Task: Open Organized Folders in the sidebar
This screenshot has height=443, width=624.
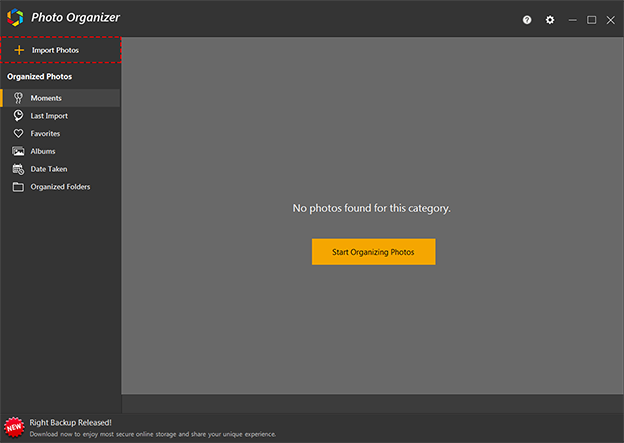Action: click(x=60, y=187)
